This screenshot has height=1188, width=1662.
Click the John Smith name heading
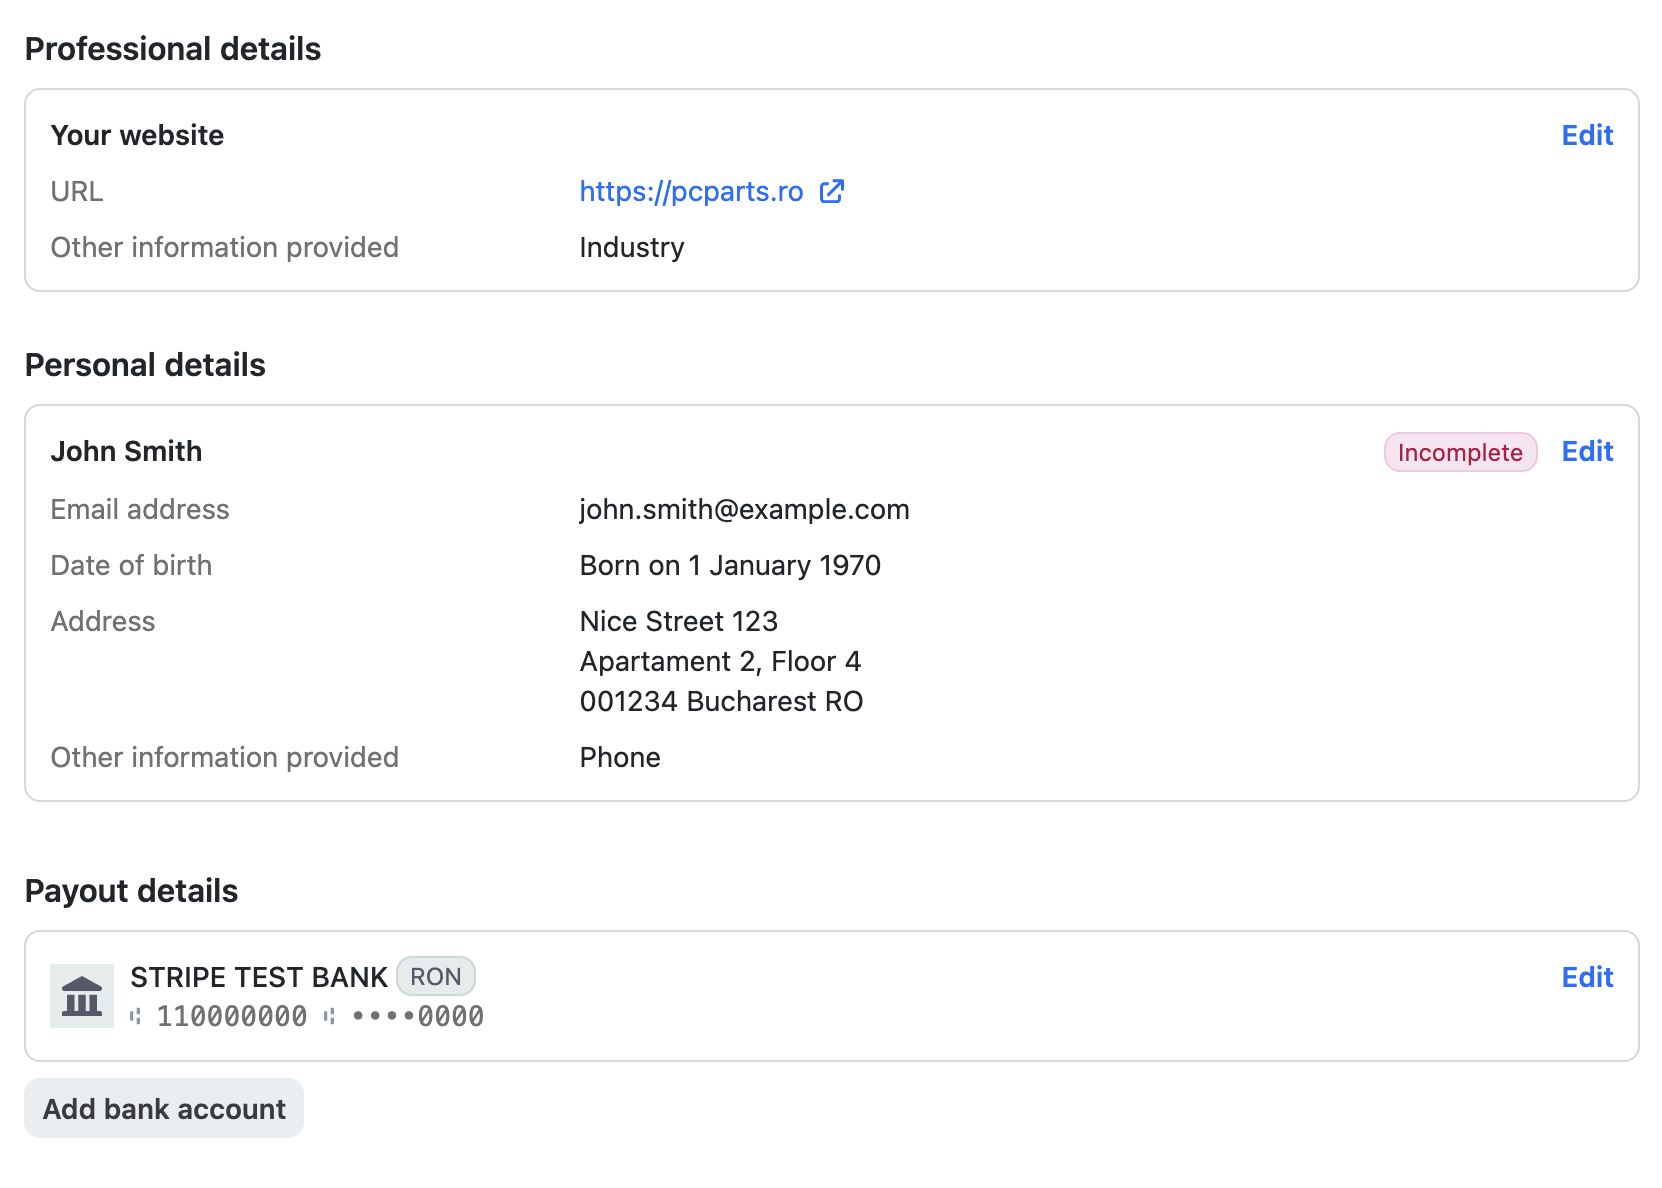[x=126, y=451]
